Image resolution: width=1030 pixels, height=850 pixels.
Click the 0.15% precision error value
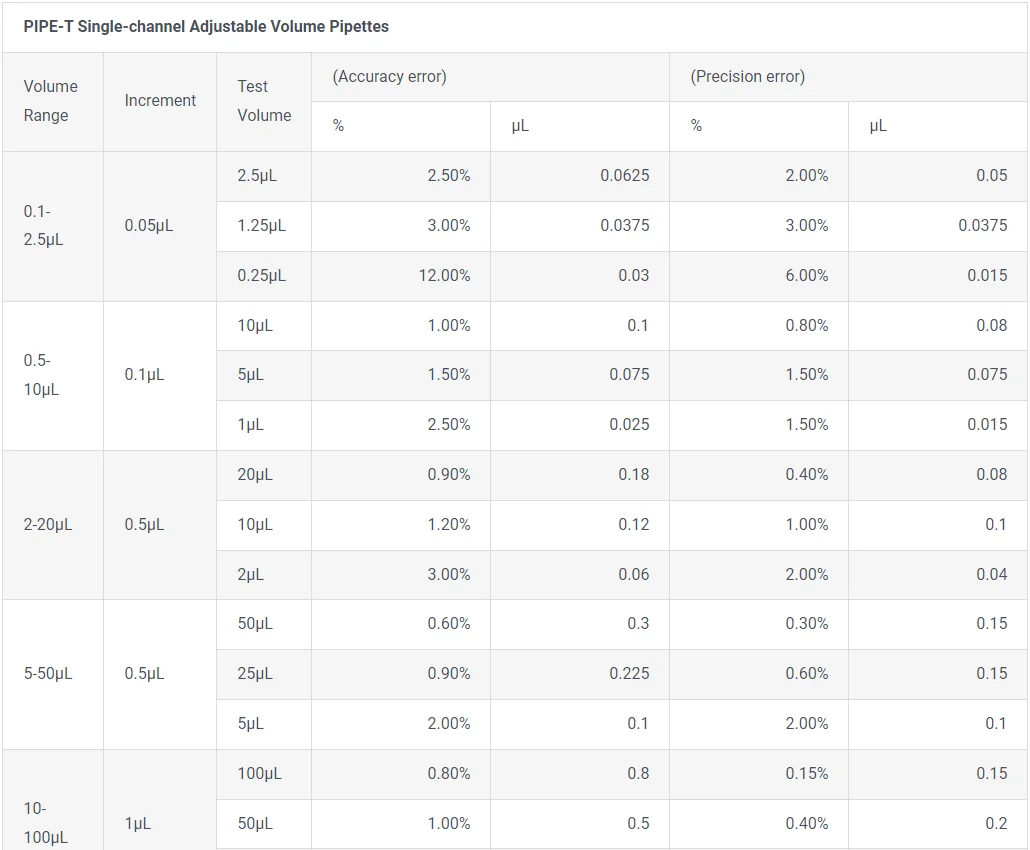pyautogui.click(x=806, y=774)
